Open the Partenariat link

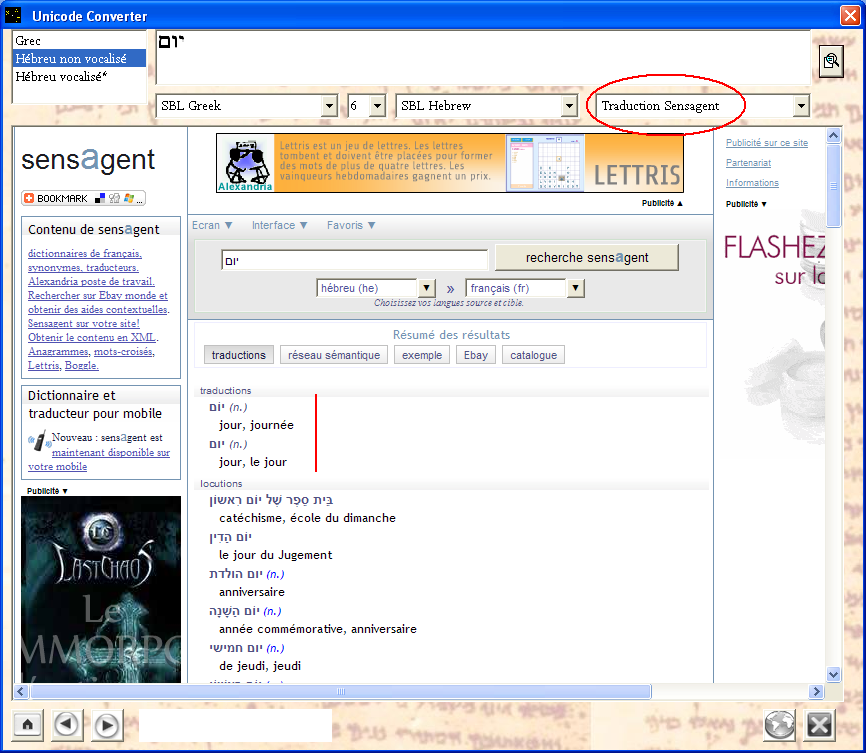coord(748,163)
